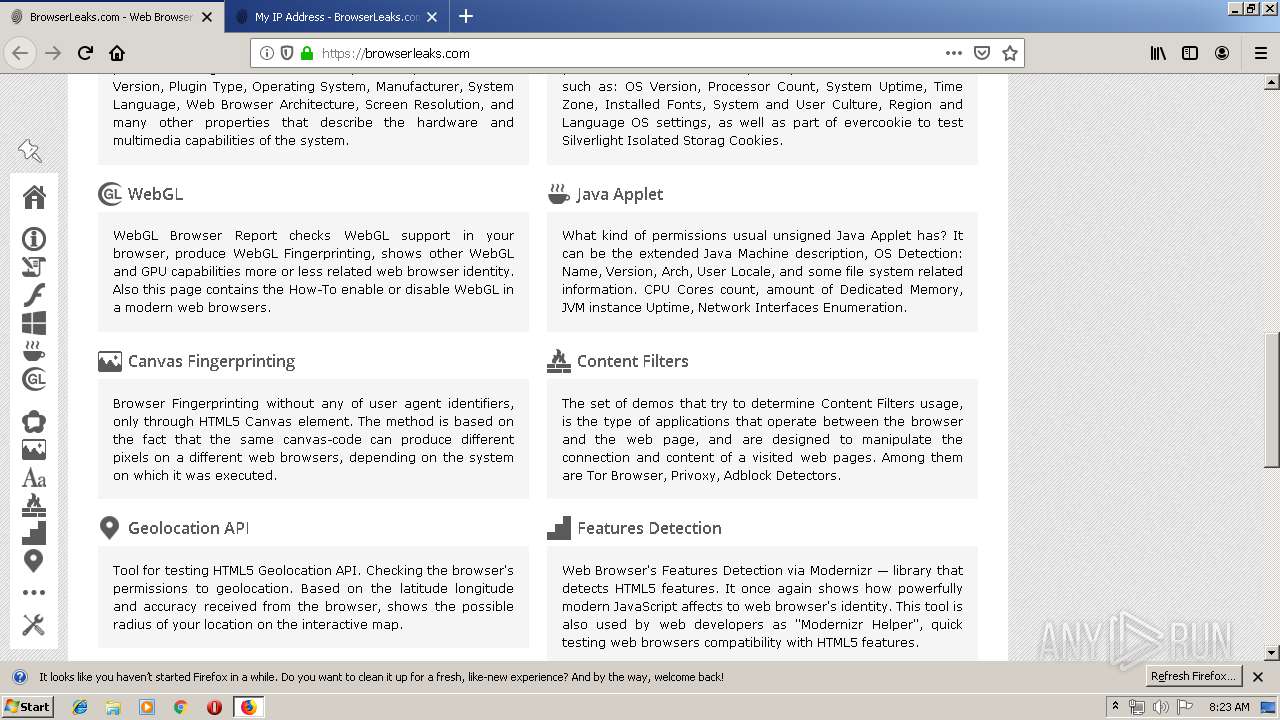Toggle the sidebars view button
The height and width of the screenshot is (720, 1280).
pyautogui.click(x=1190, y=53)
